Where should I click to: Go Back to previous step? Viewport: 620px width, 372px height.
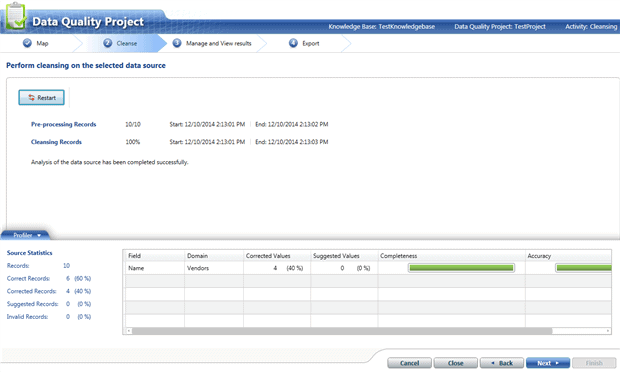coord(502,363)
